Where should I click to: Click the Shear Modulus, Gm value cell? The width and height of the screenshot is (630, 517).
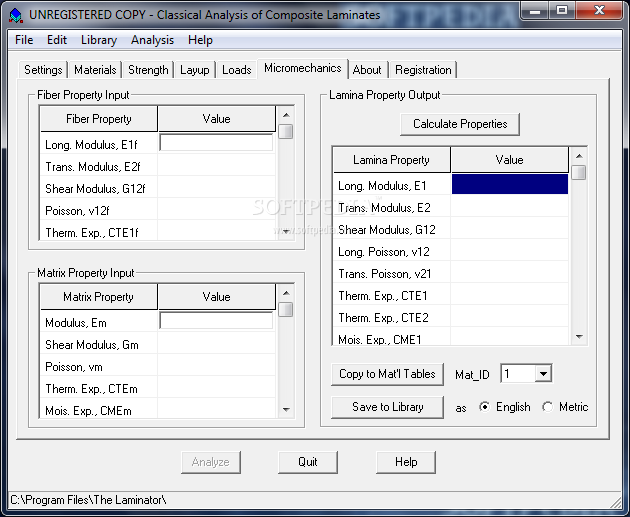pyautogui.click(x=217, y=344)
